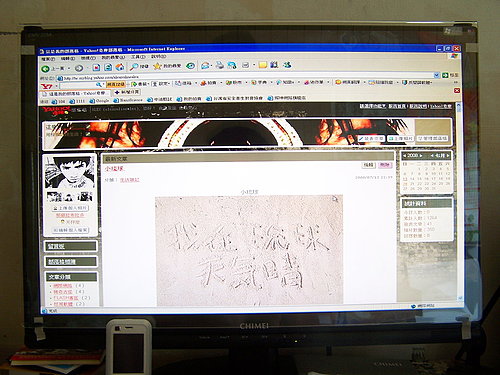Click Yahoo toolbar search magnifier icon
The image size is (500, 375).
[x=98, y=85]
